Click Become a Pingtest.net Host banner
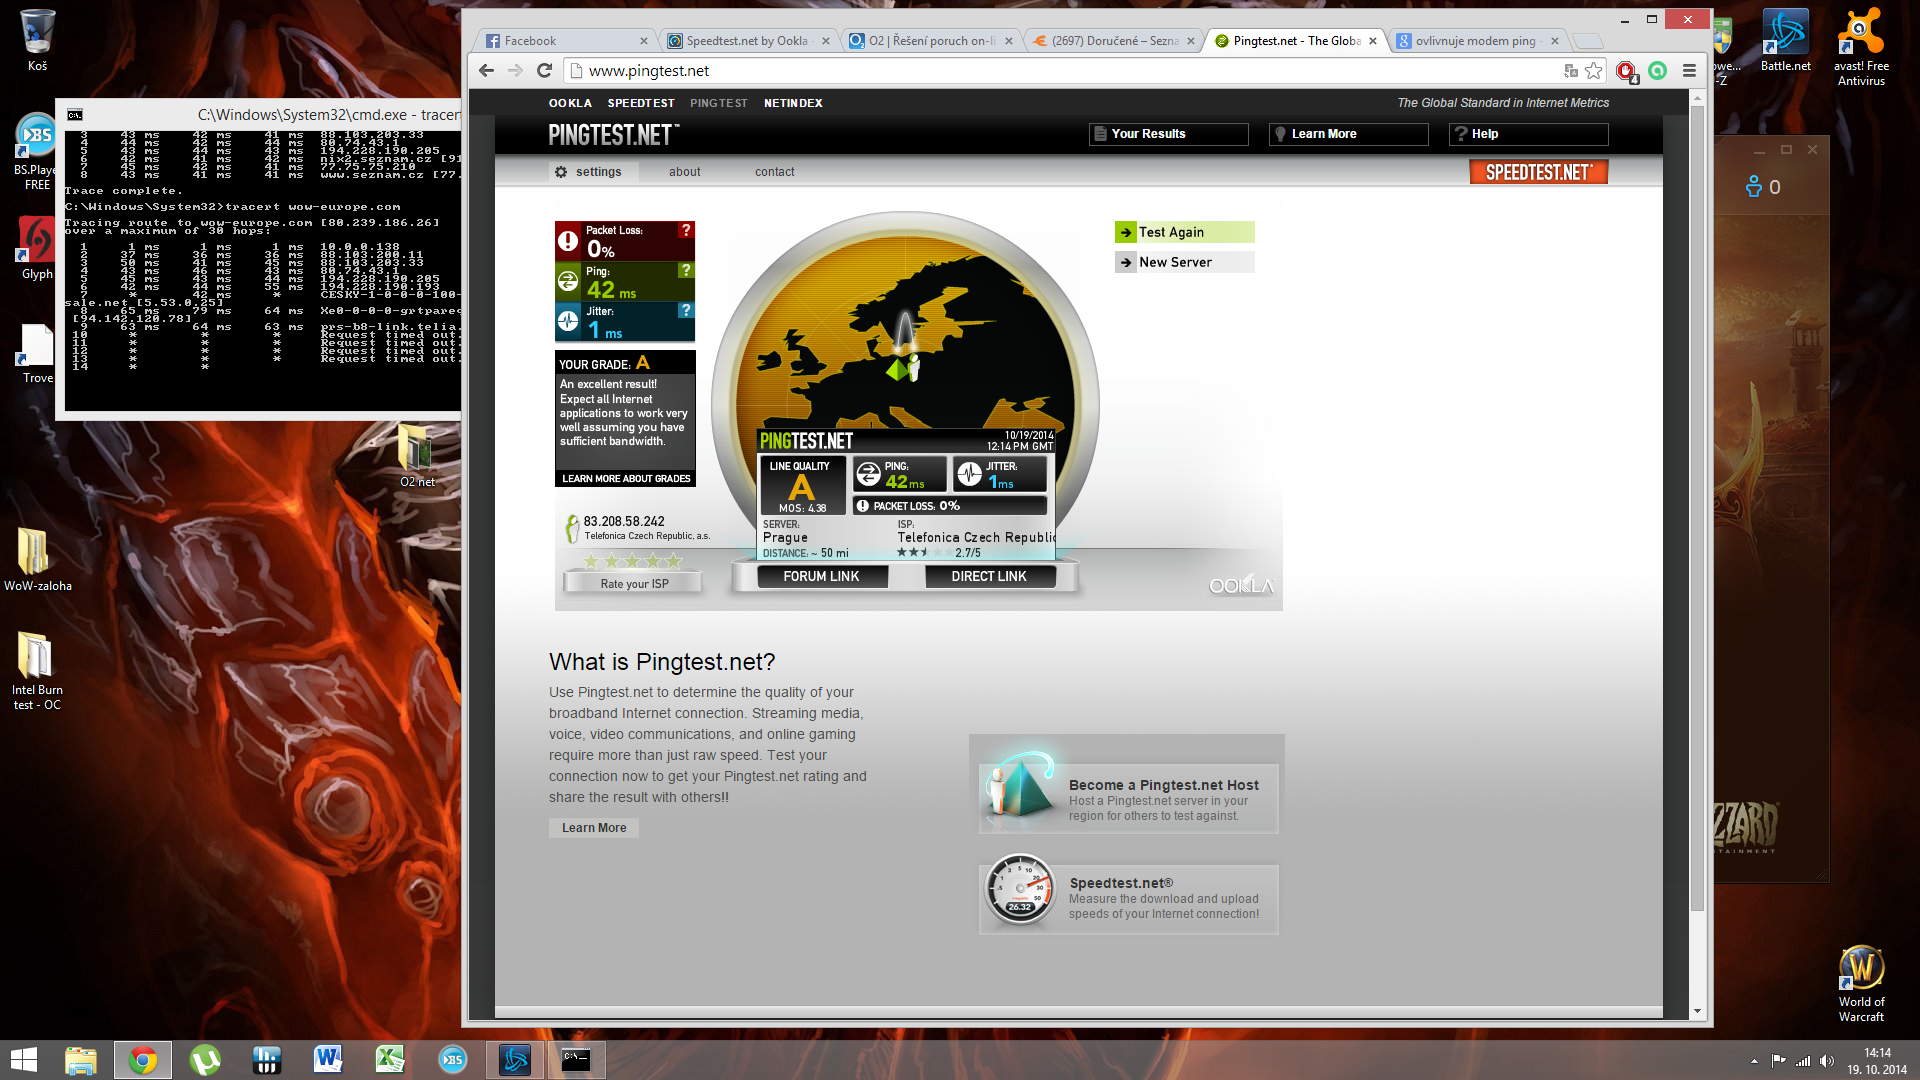 point(1128,797)
